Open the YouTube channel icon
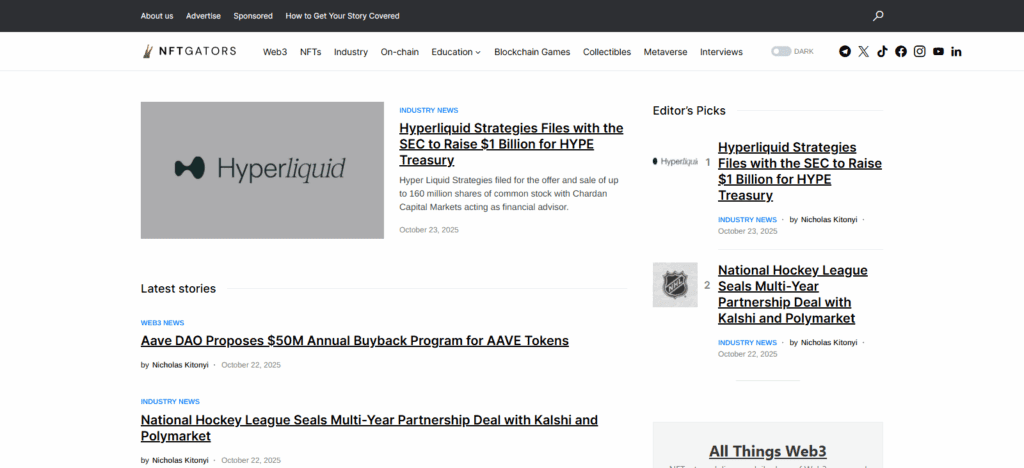Viewport: 1024px width, 468px height. (x=938, y=52)
